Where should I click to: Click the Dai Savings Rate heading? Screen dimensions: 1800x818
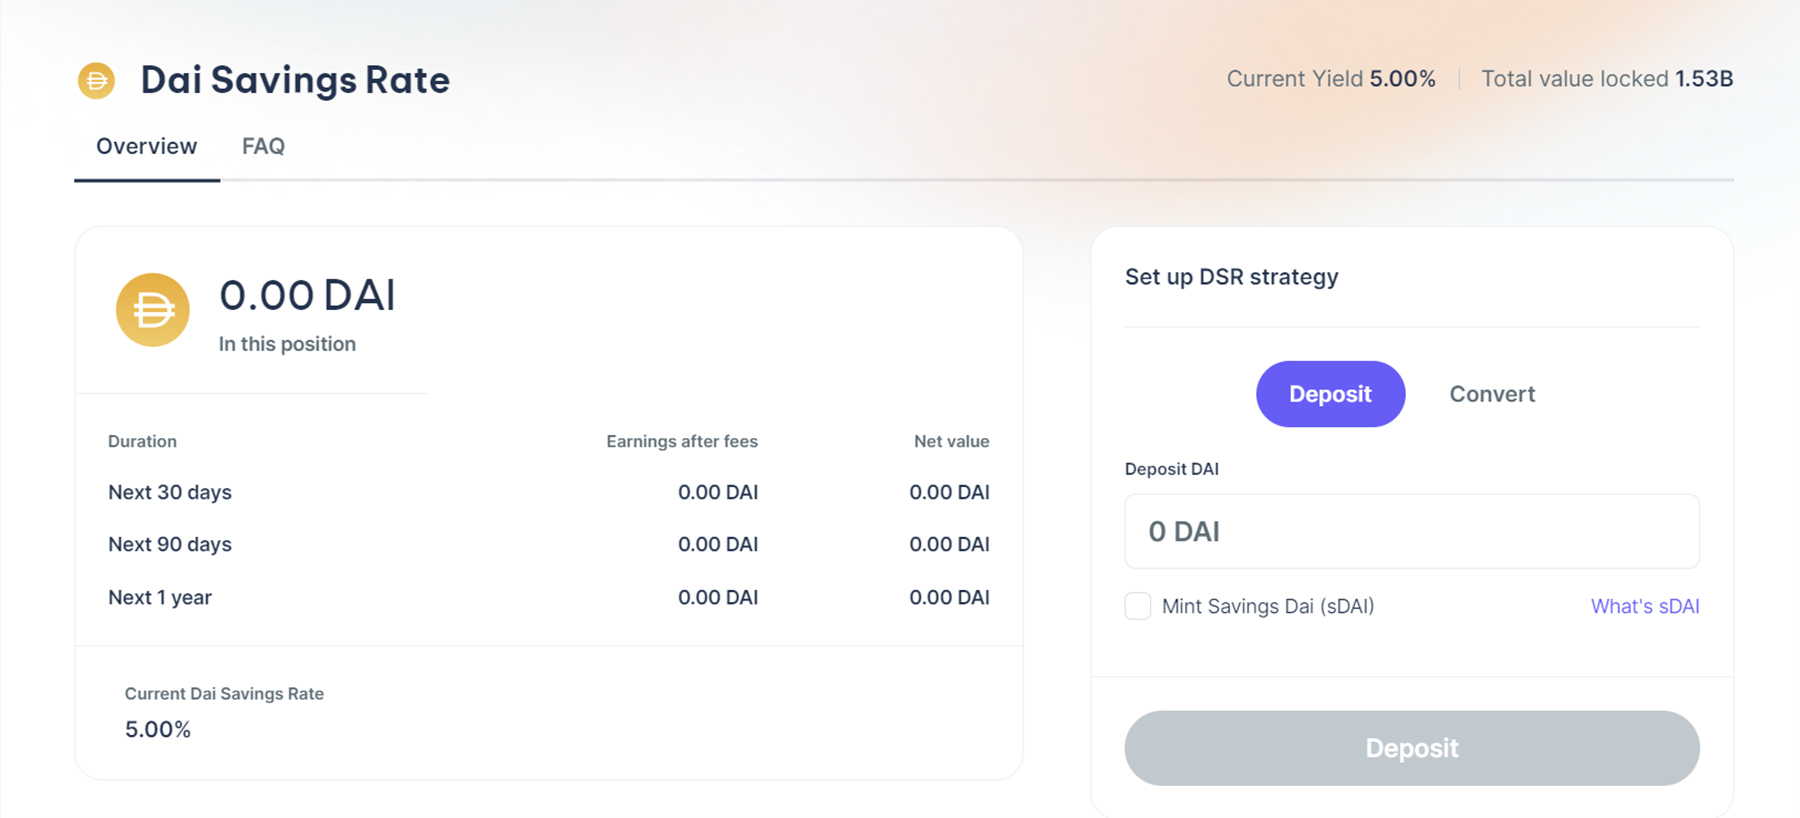pyautogui.click(x=295, y=80)
